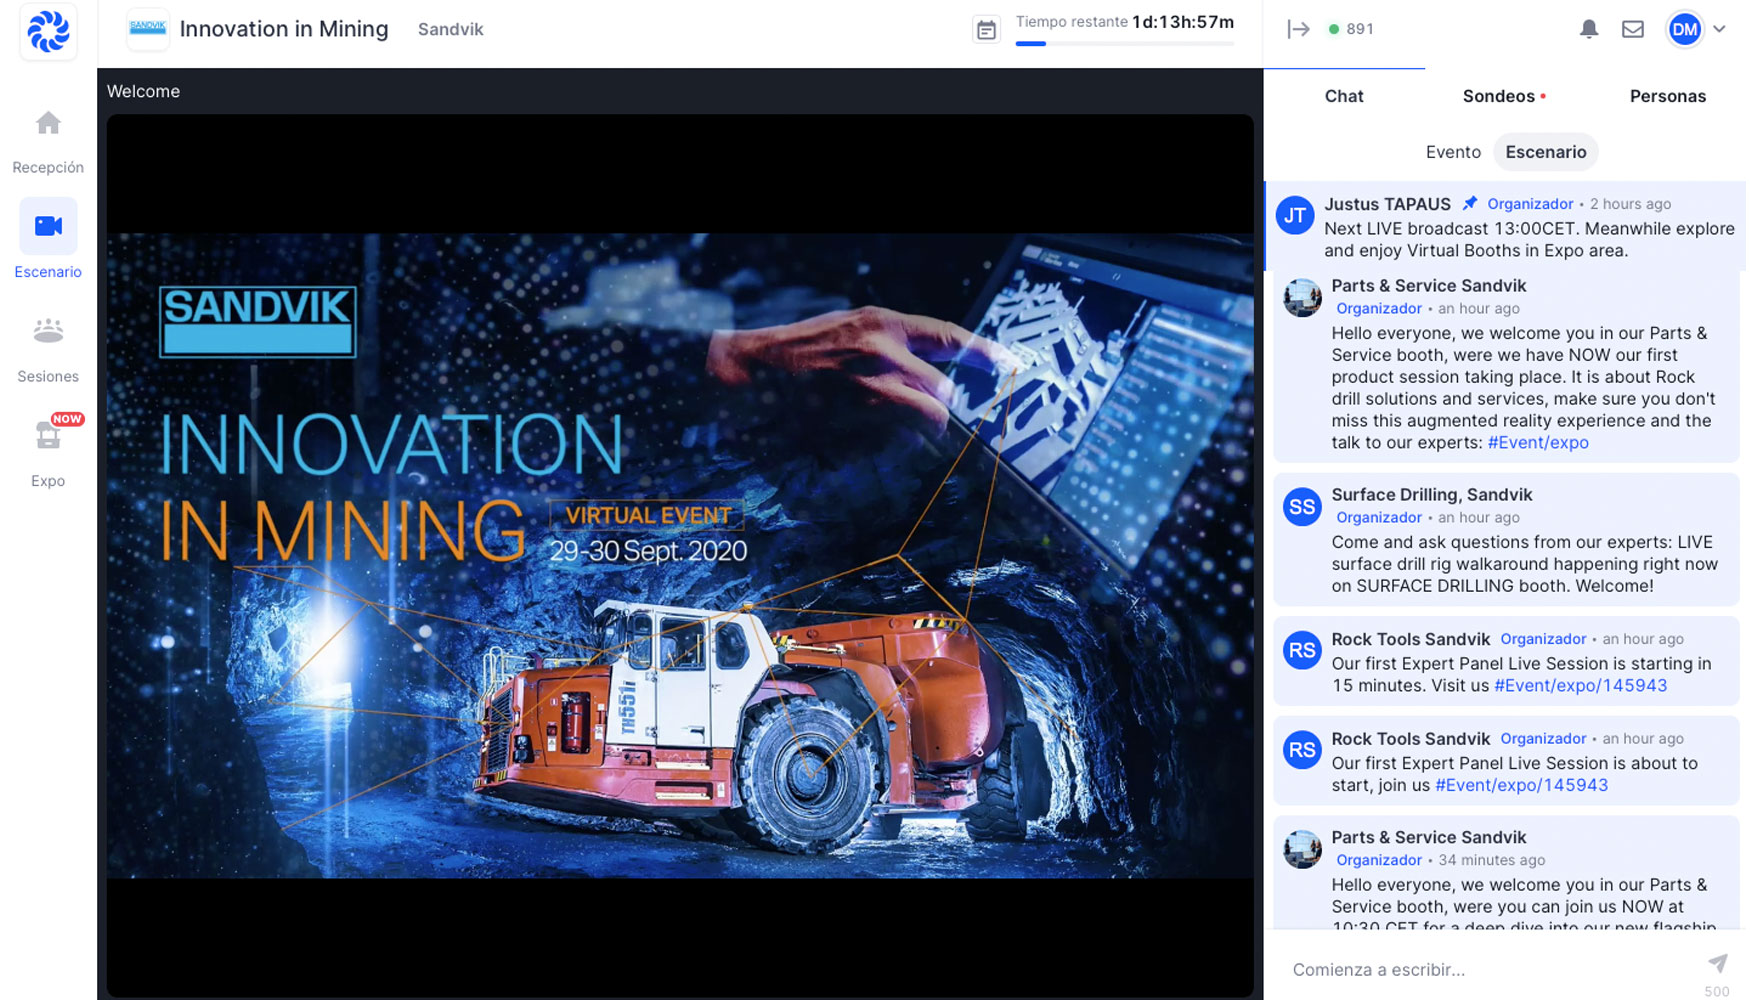Open the Expo booth icon
This screenshot has height=1000, width=1750.
point(48,437)
